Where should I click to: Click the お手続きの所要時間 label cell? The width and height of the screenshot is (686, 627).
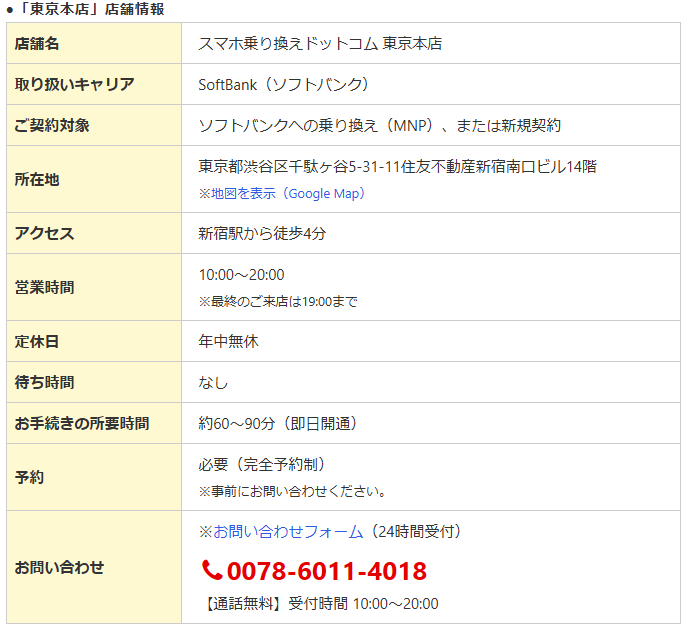pos(94,423)
